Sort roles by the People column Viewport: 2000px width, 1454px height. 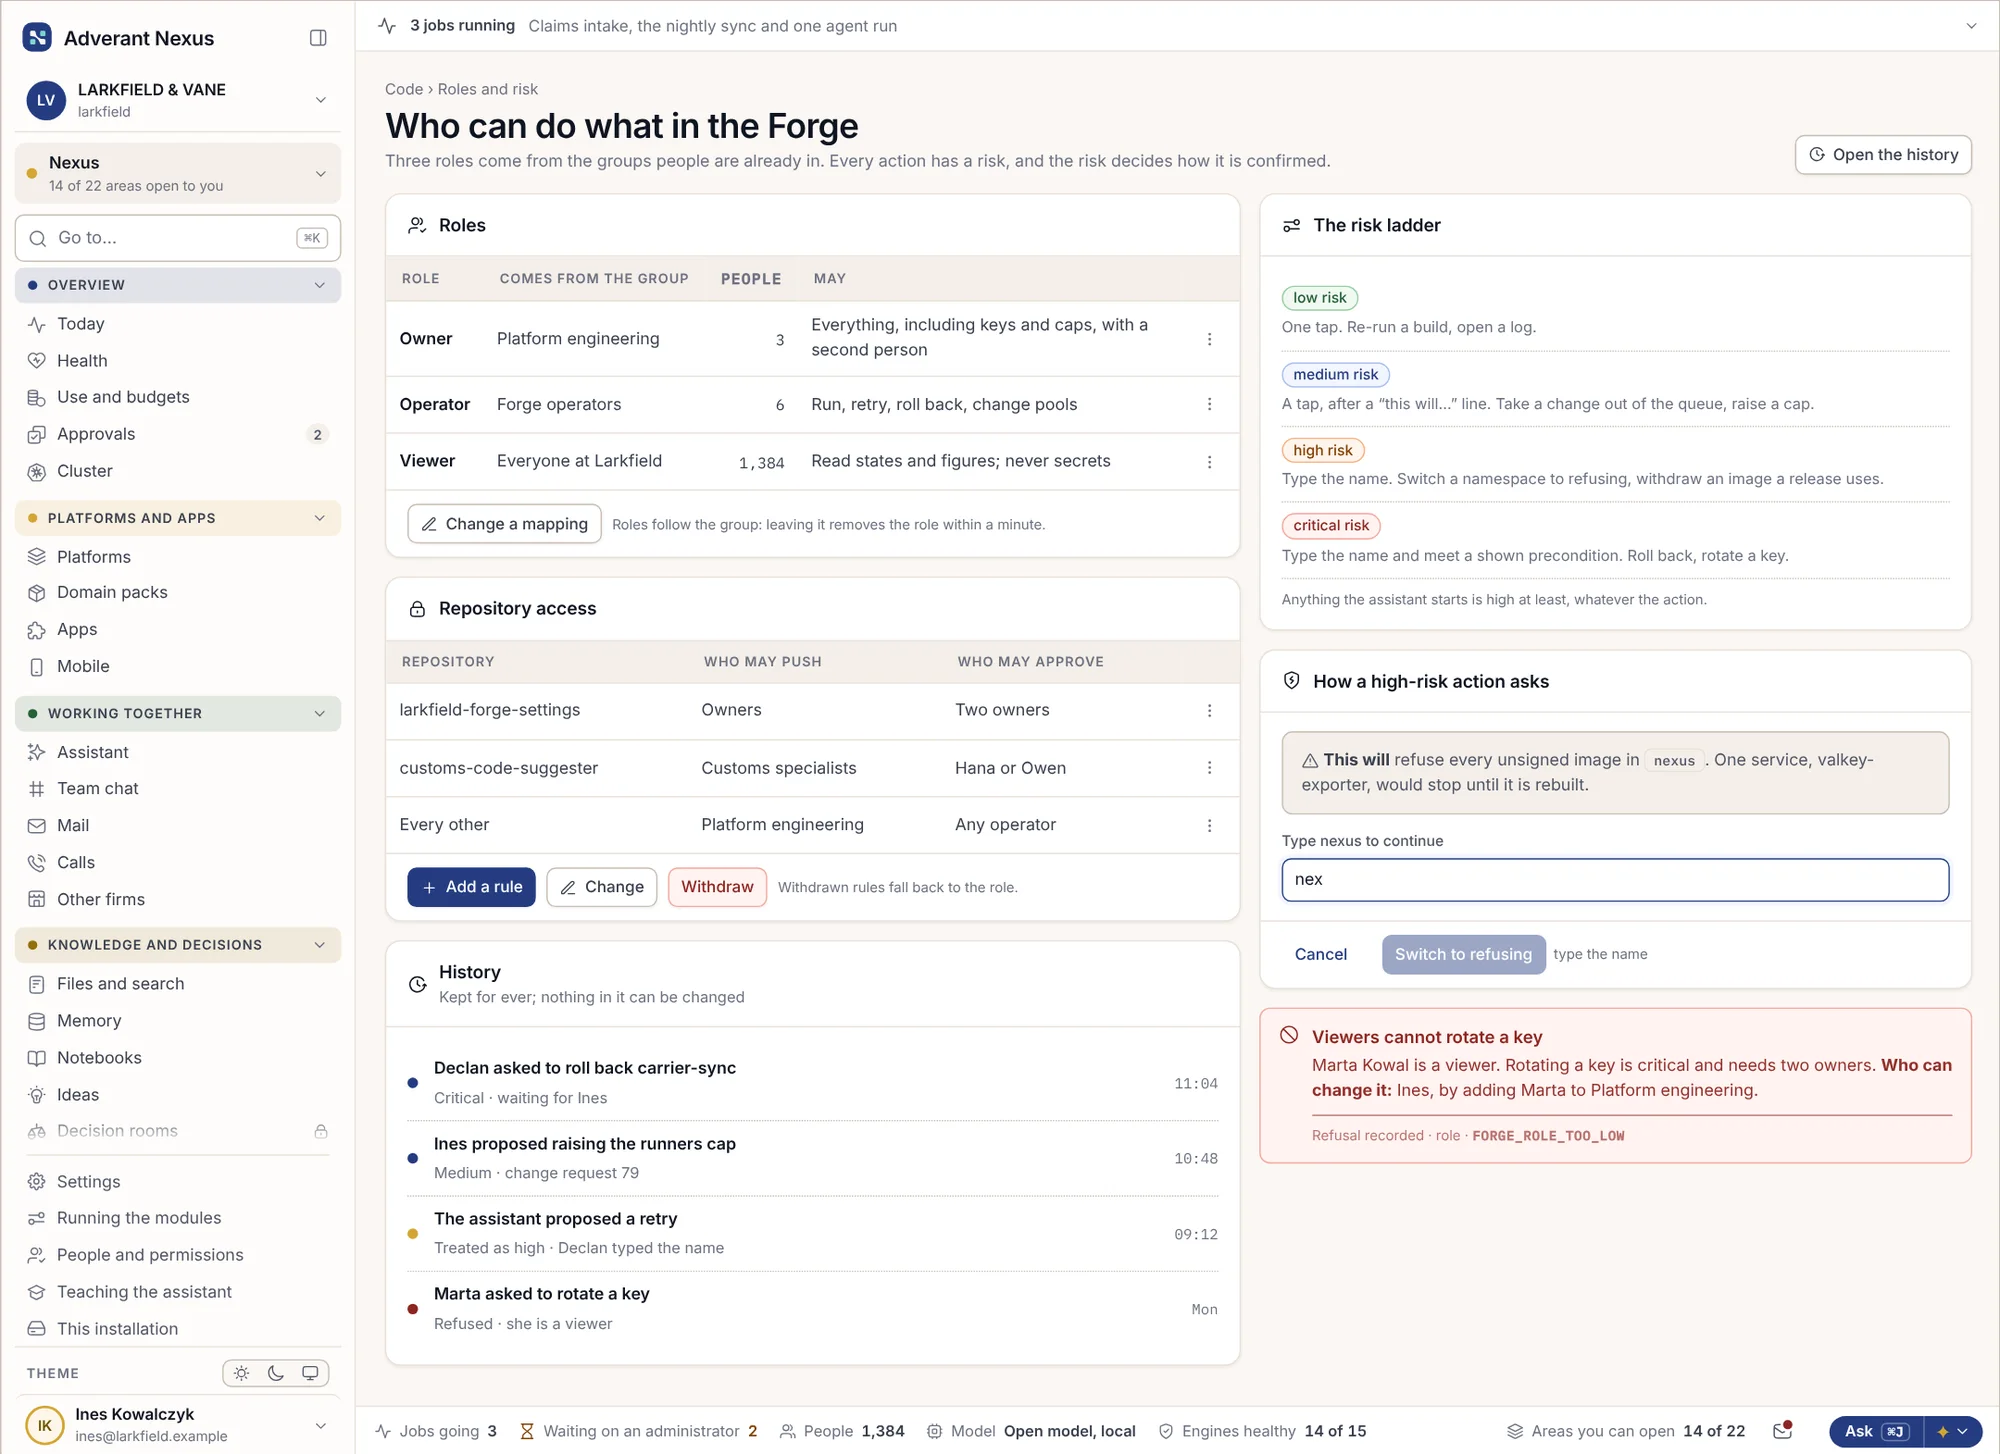click(751, 279)
